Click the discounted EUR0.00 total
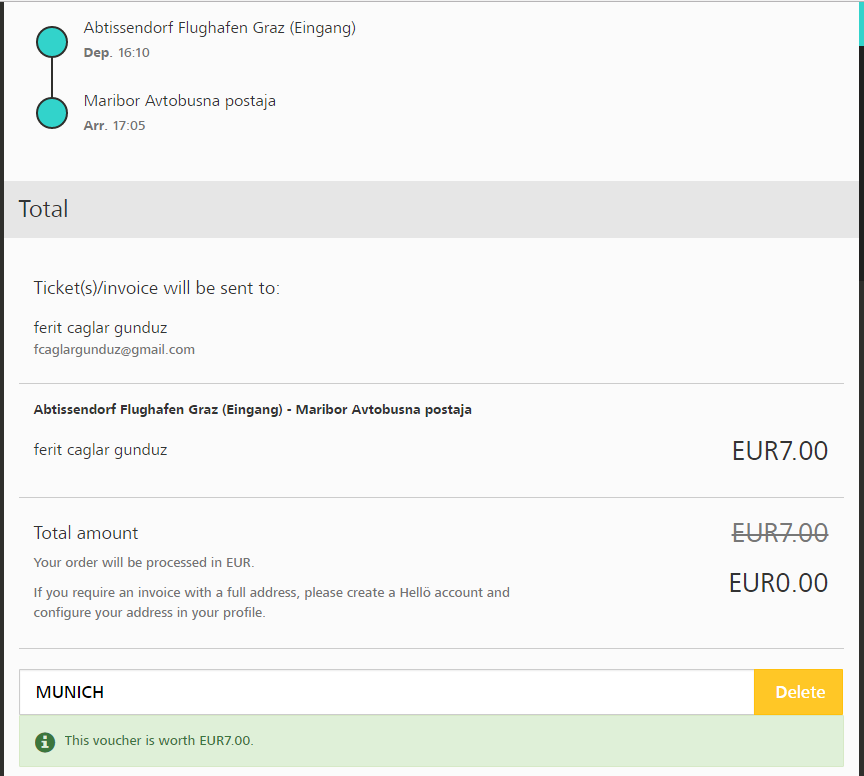Image resolution: width=864 pixels, height=776 pixels. pos(778,582)
